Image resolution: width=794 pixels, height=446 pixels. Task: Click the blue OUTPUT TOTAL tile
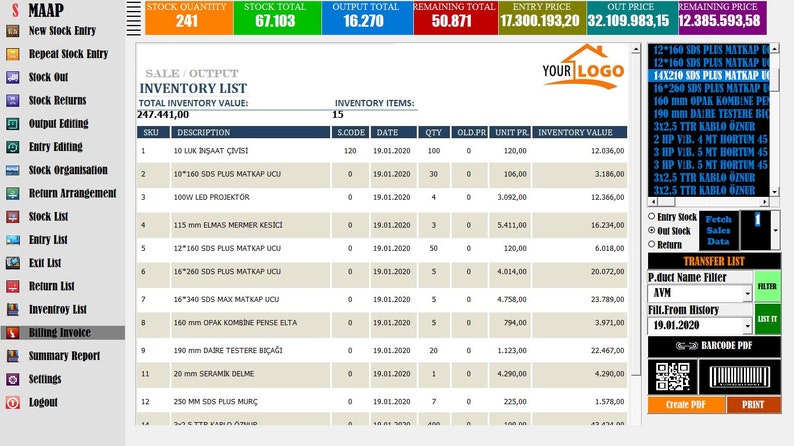367,18
